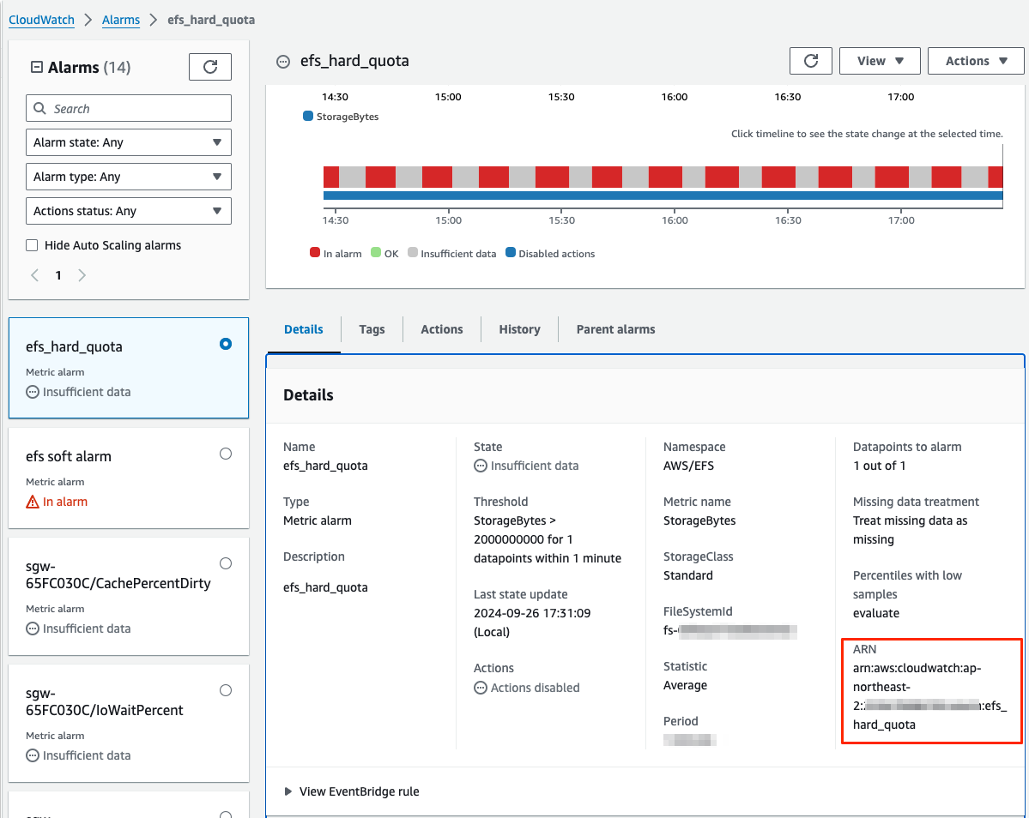Click the search magnifier in the Alarms panel
Viewport: 1029px width, 818px height.
(x=39, y=107)
